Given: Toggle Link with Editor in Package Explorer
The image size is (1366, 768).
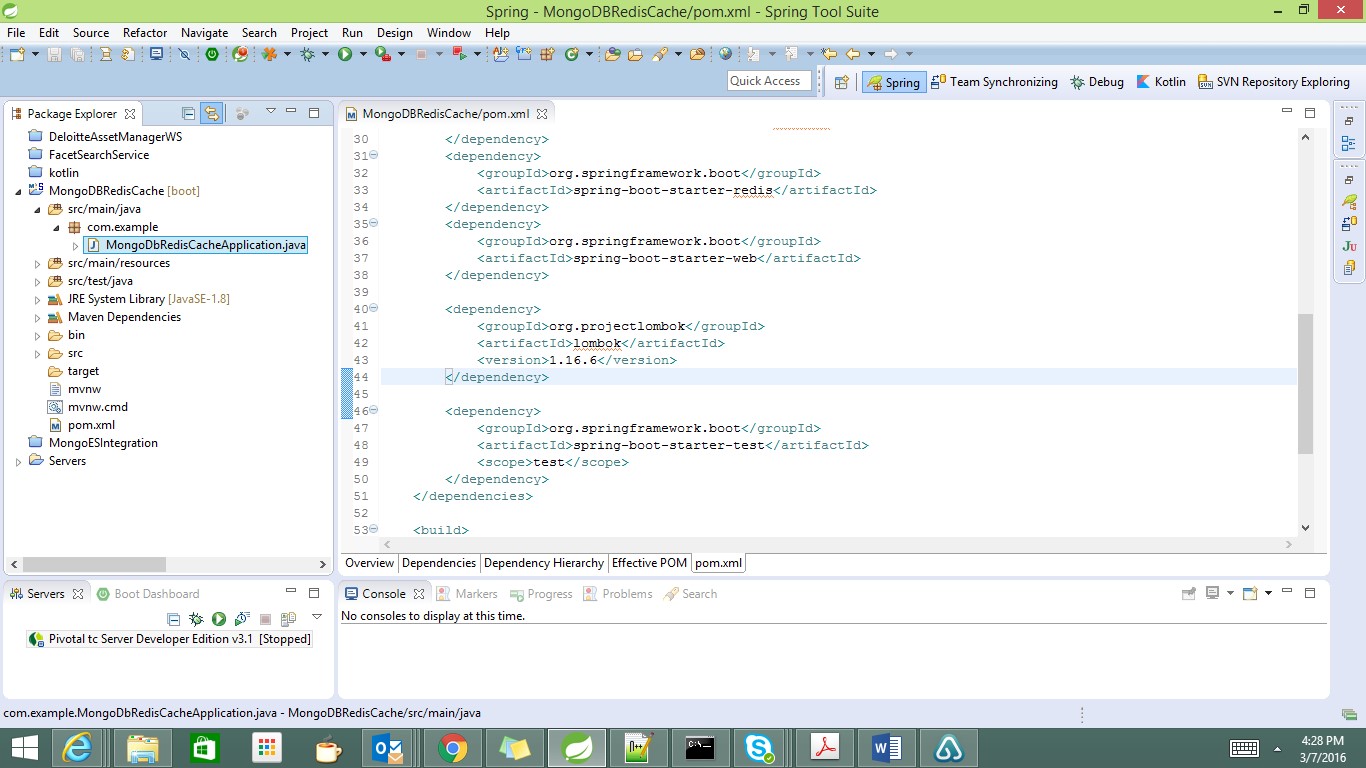Looking at the screenshot, I should (211, 114).
